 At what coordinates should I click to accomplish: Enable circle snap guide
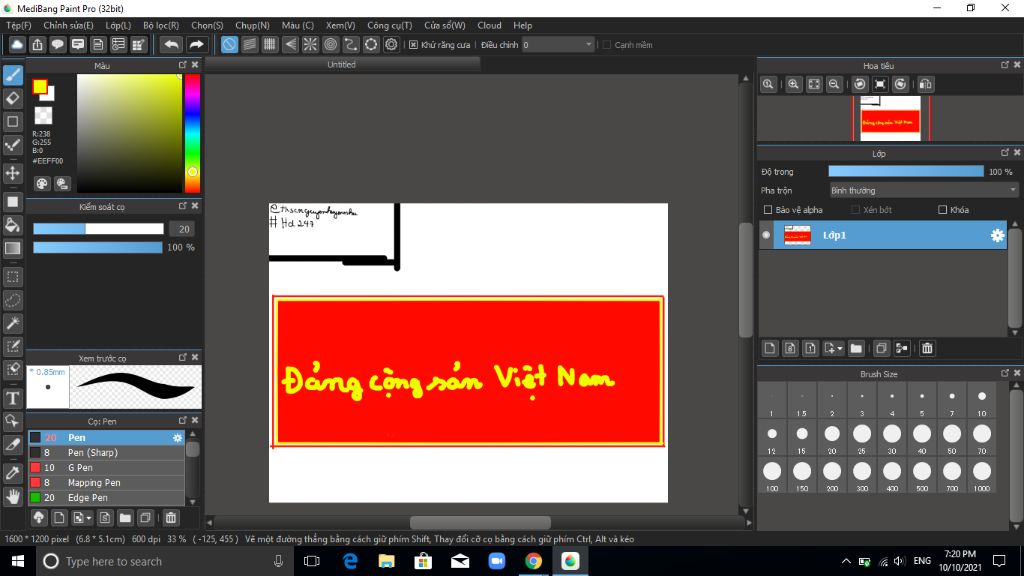point(330,44)
